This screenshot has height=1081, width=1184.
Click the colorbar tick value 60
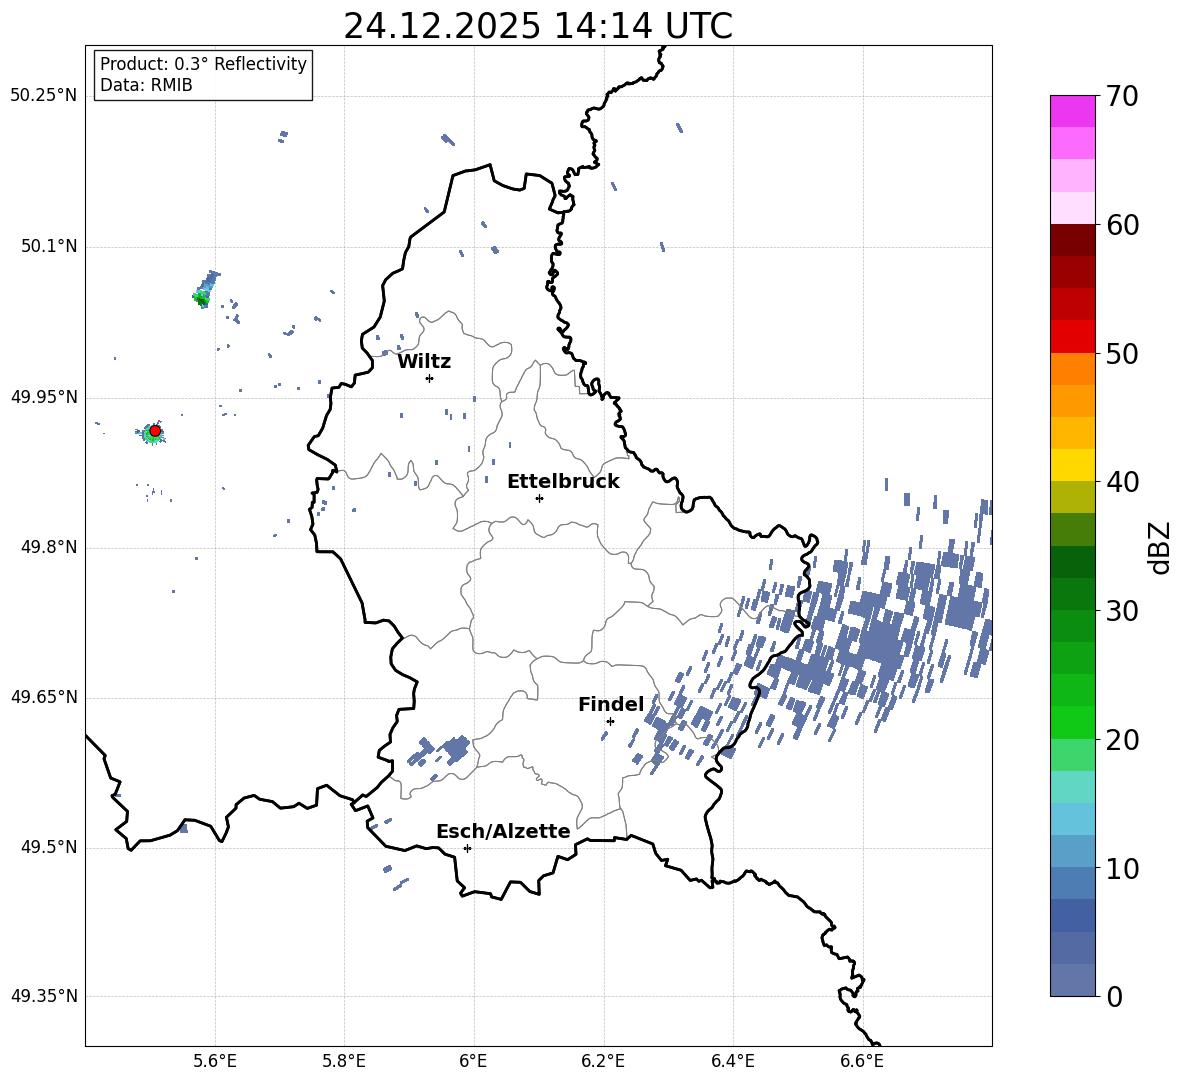[1122, 225]
